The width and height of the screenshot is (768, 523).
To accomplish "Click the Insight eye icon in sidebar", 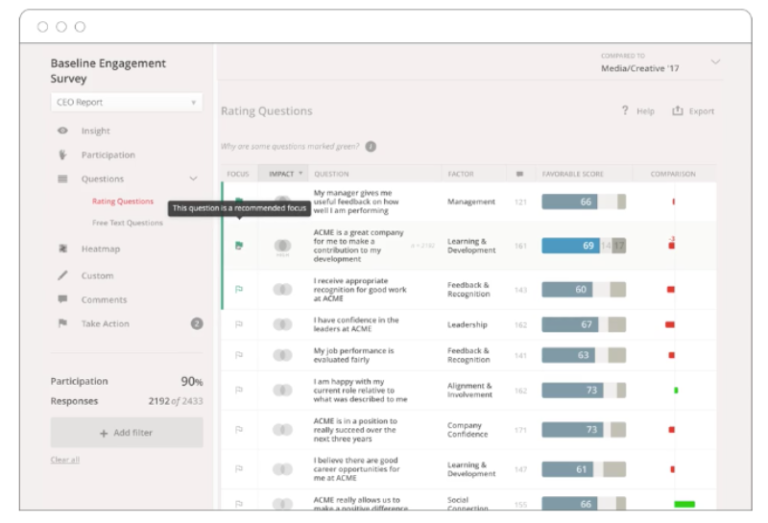I will pos(63,131).
